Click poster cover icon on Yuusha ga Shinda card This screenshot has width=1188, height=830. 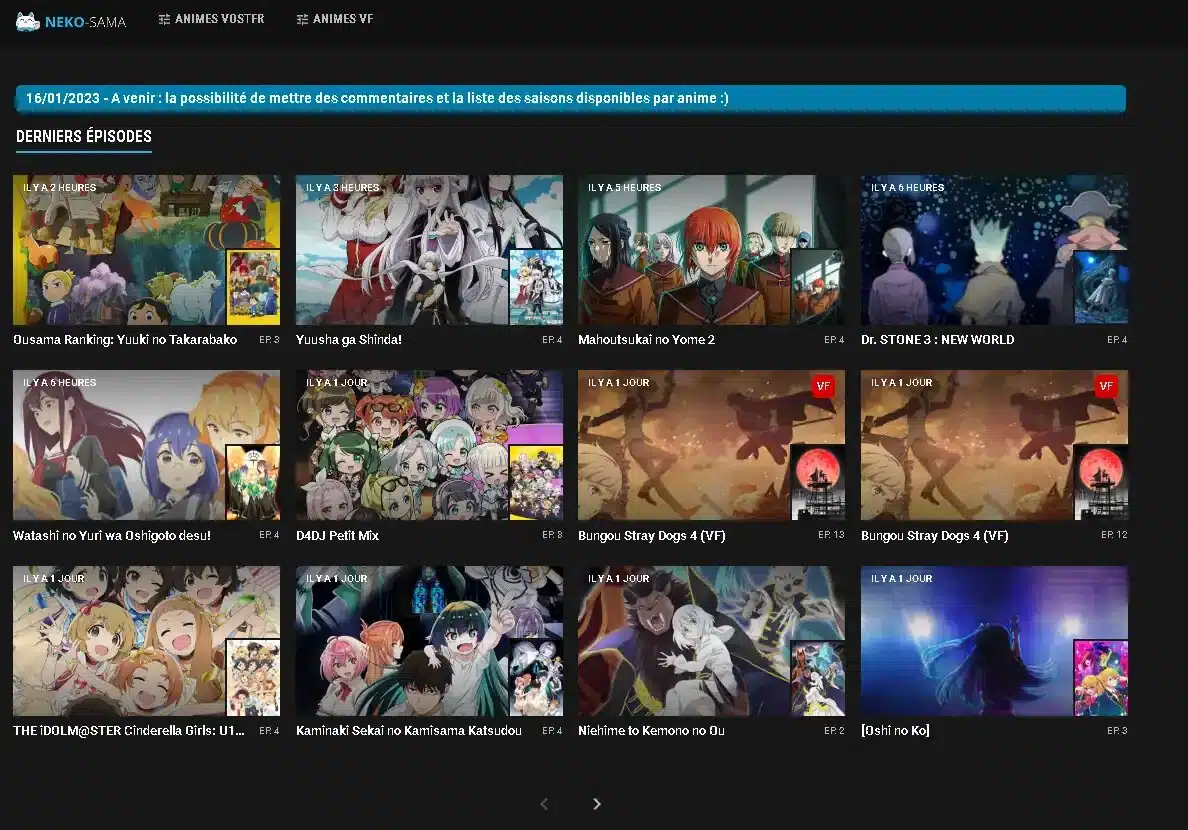pyautogui.click(x=536, y=287)
